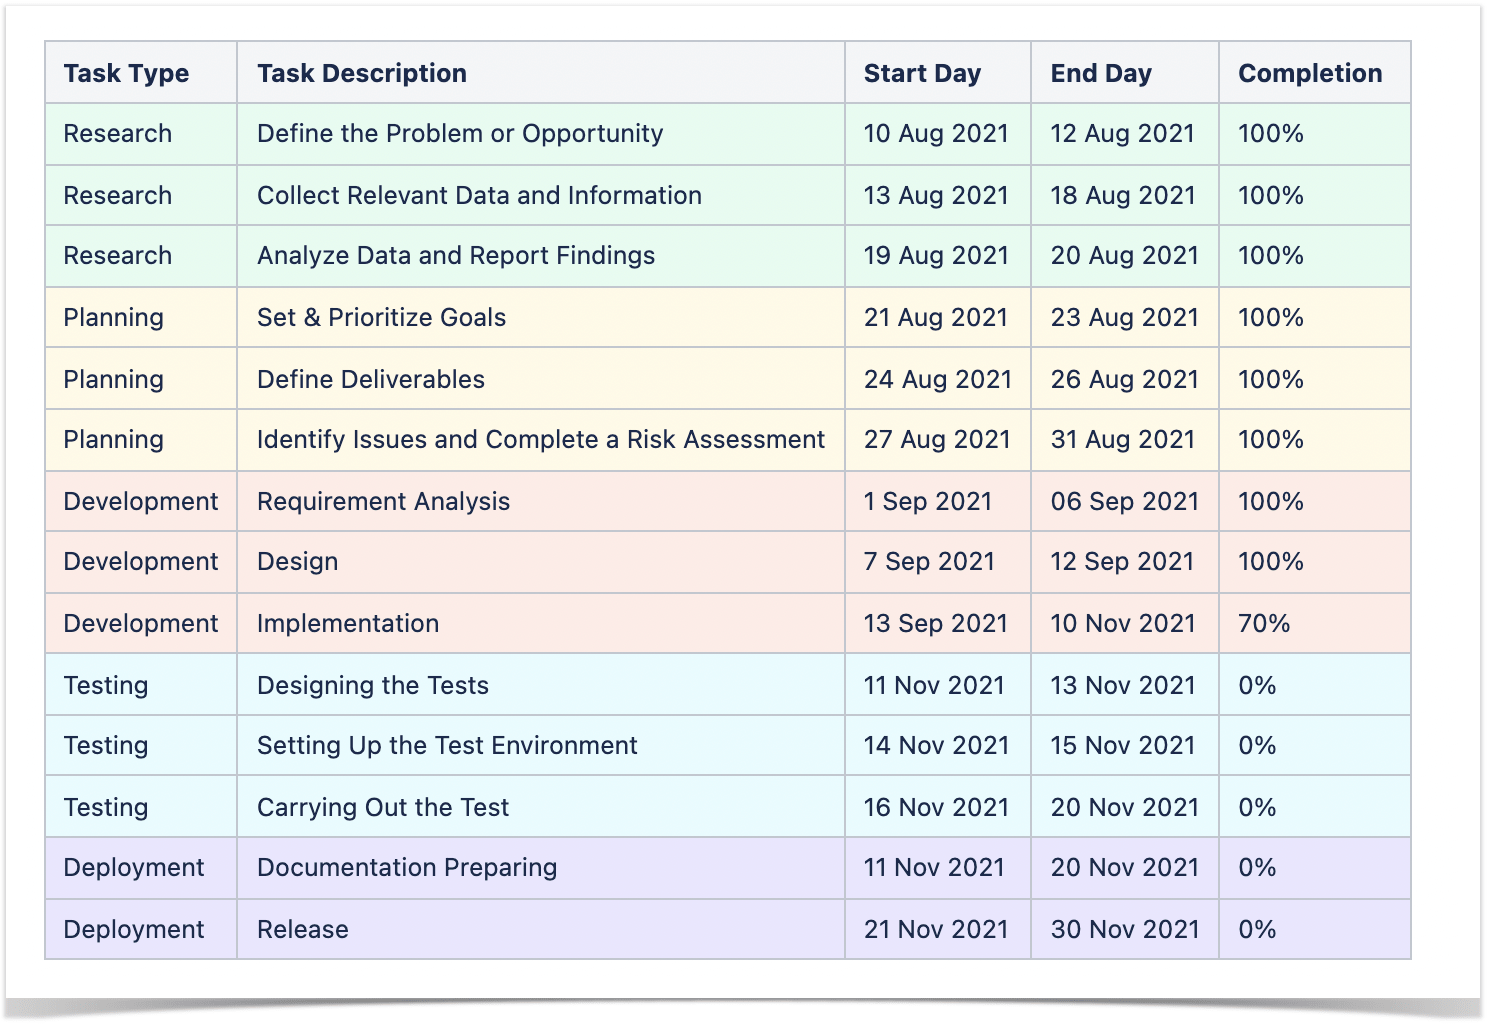Select the Release task start date cell
The image size is (1494, 1027).
click(935, 929)
